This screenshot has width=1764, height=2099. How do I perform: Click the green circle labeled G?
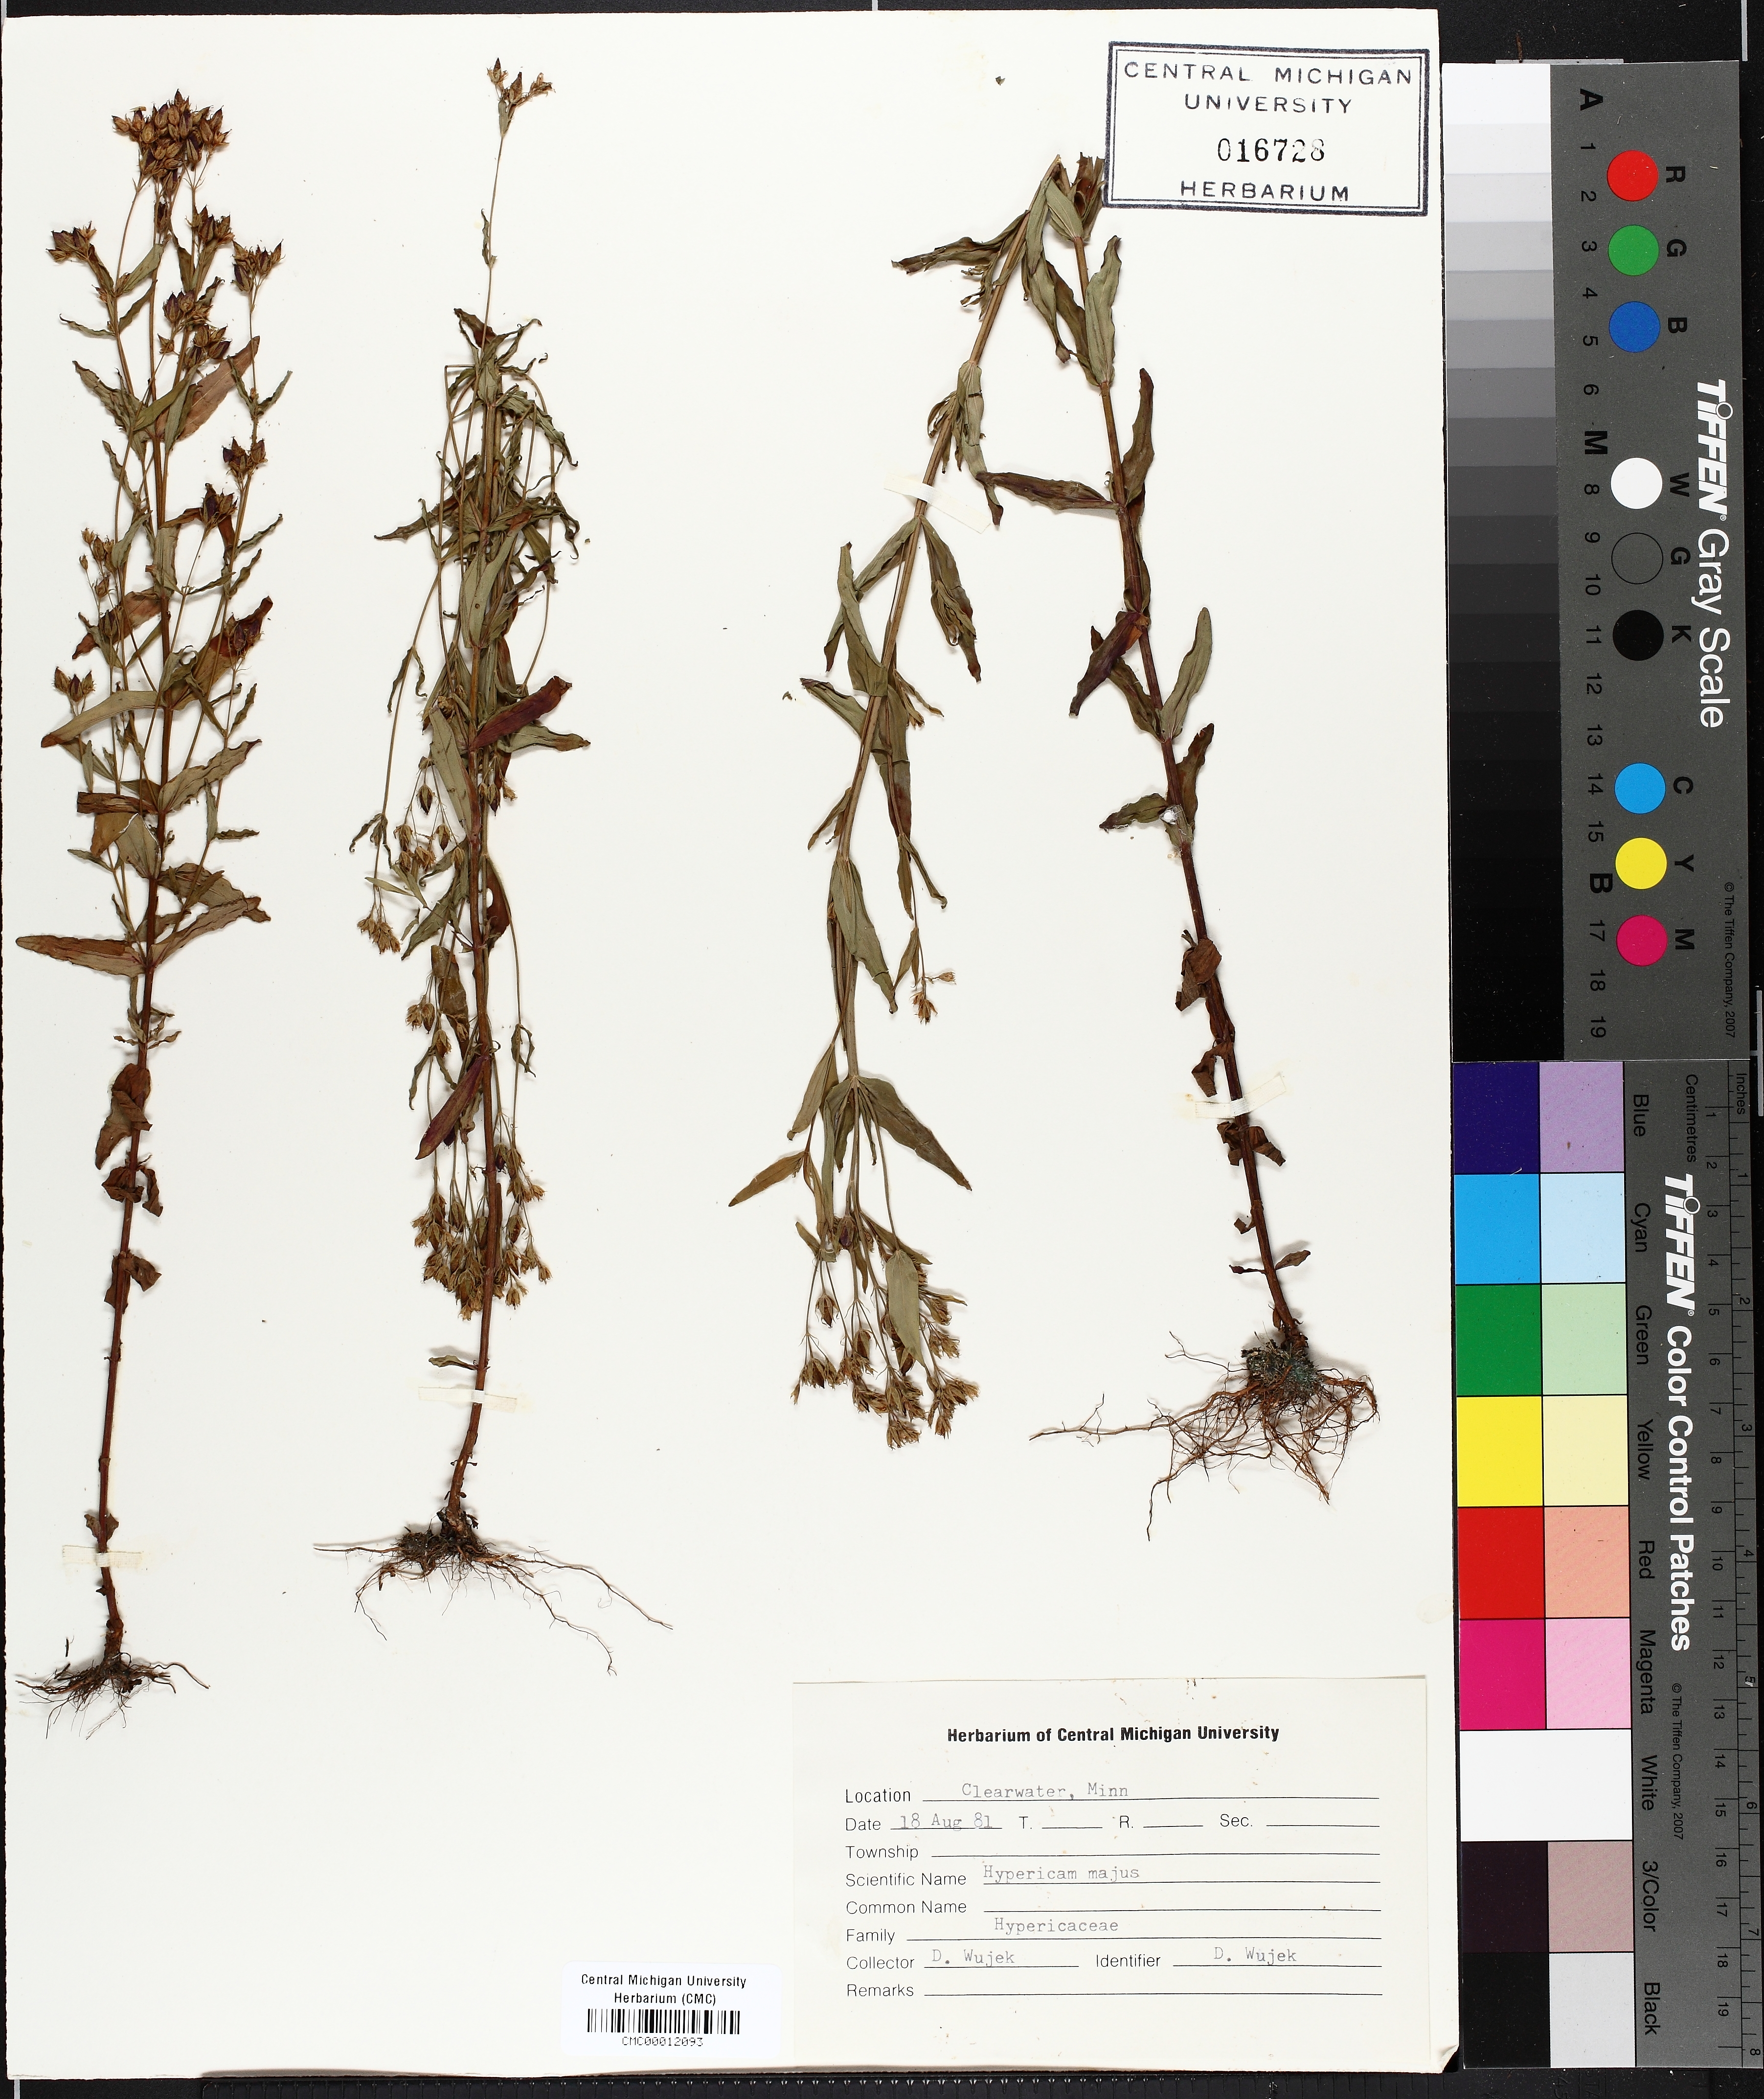click(1635, 250)
